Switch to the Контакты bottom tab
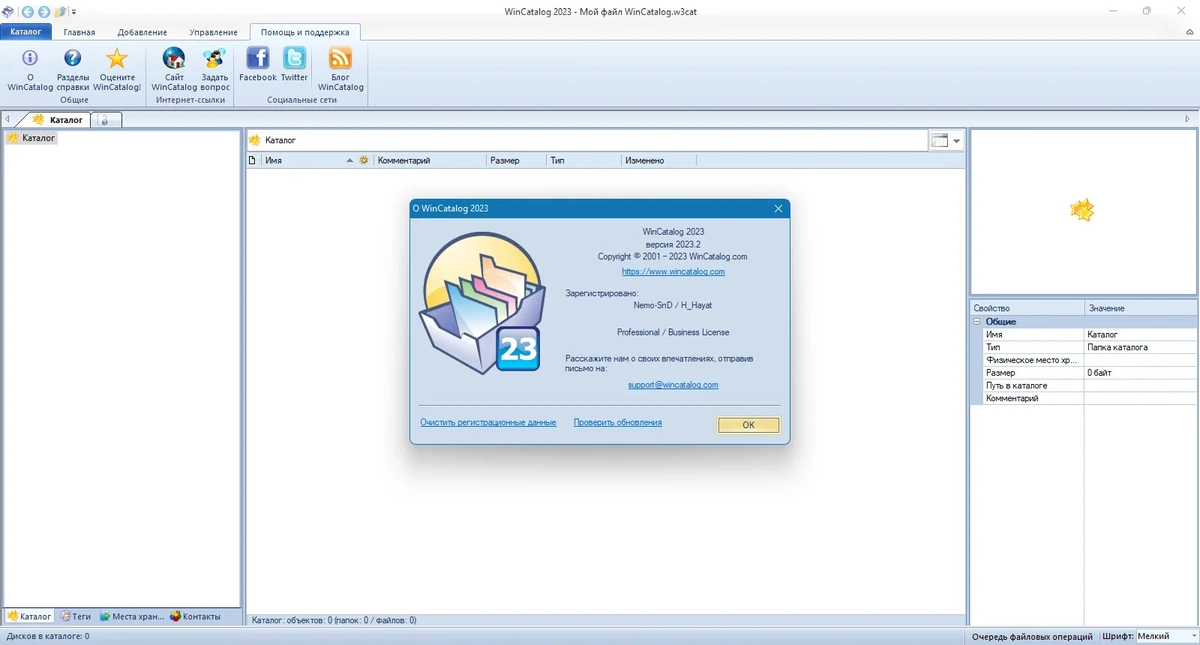Screen dimensions: 1200x645 196,616
